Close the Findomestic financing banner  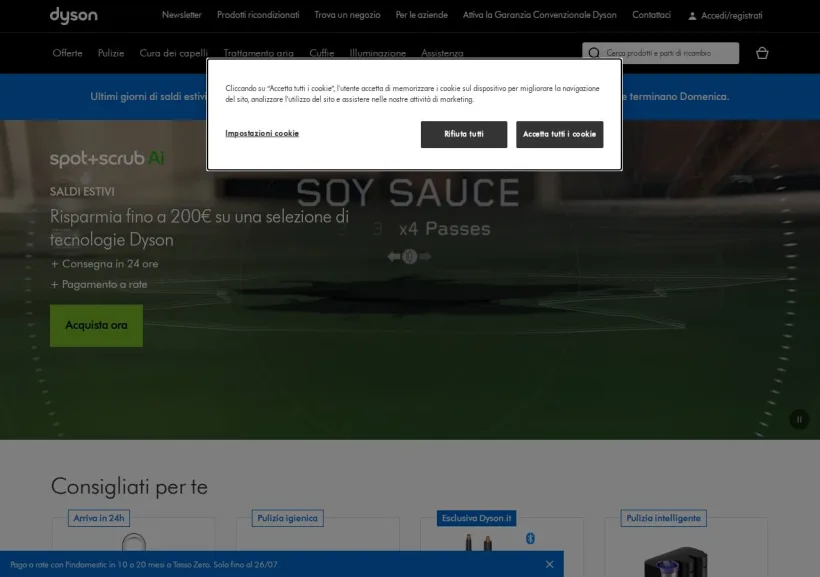549,564
